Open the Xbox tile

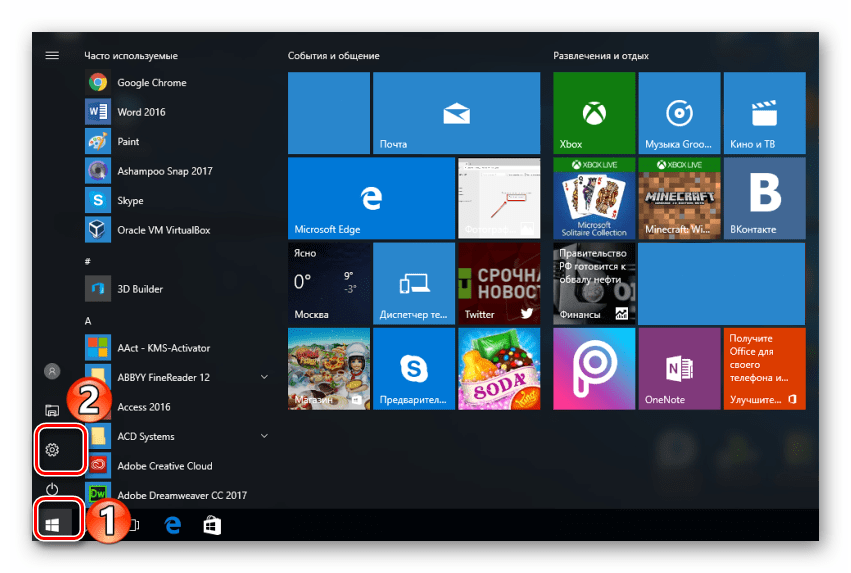[x=593, y=113]
